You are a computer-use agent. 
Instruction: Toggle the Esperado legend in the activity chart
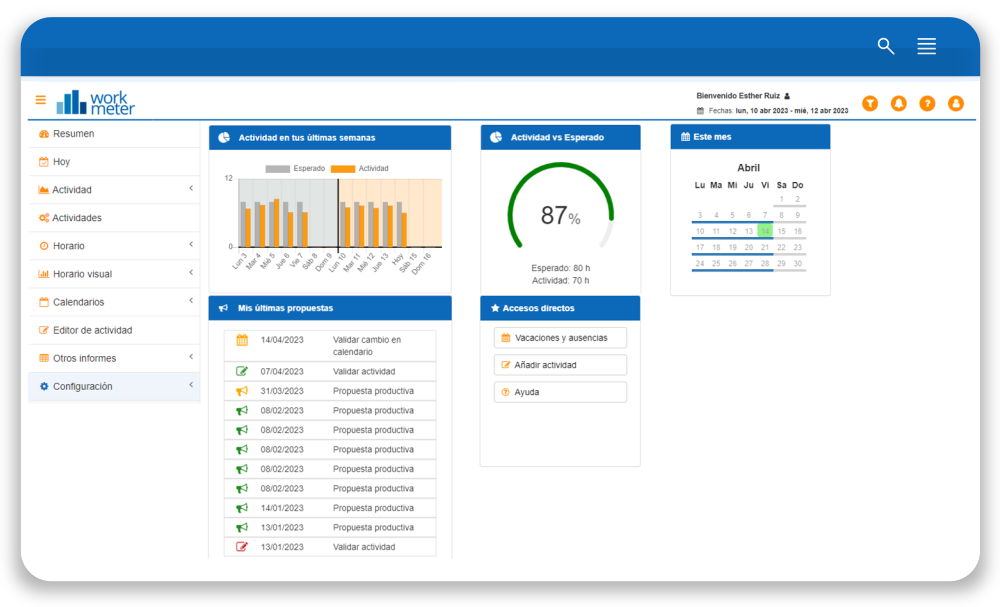click(x=295, y=167)
